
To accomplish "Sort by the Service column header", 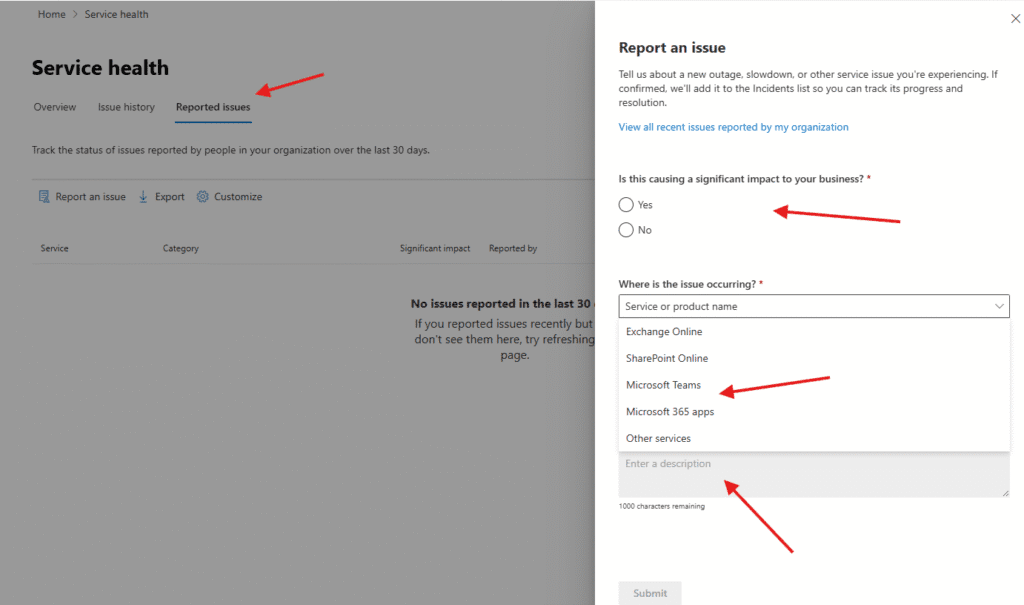I will pyautogui.click(x=54, y=248).
